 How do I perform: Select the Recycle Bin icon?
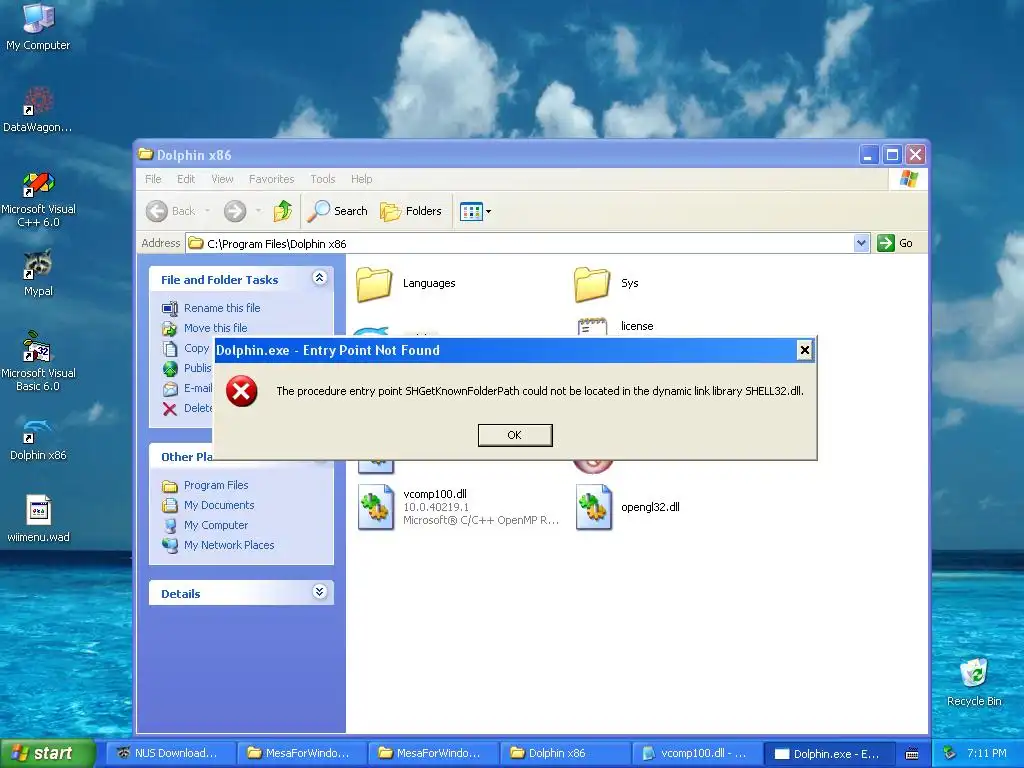tap(974, 682)
